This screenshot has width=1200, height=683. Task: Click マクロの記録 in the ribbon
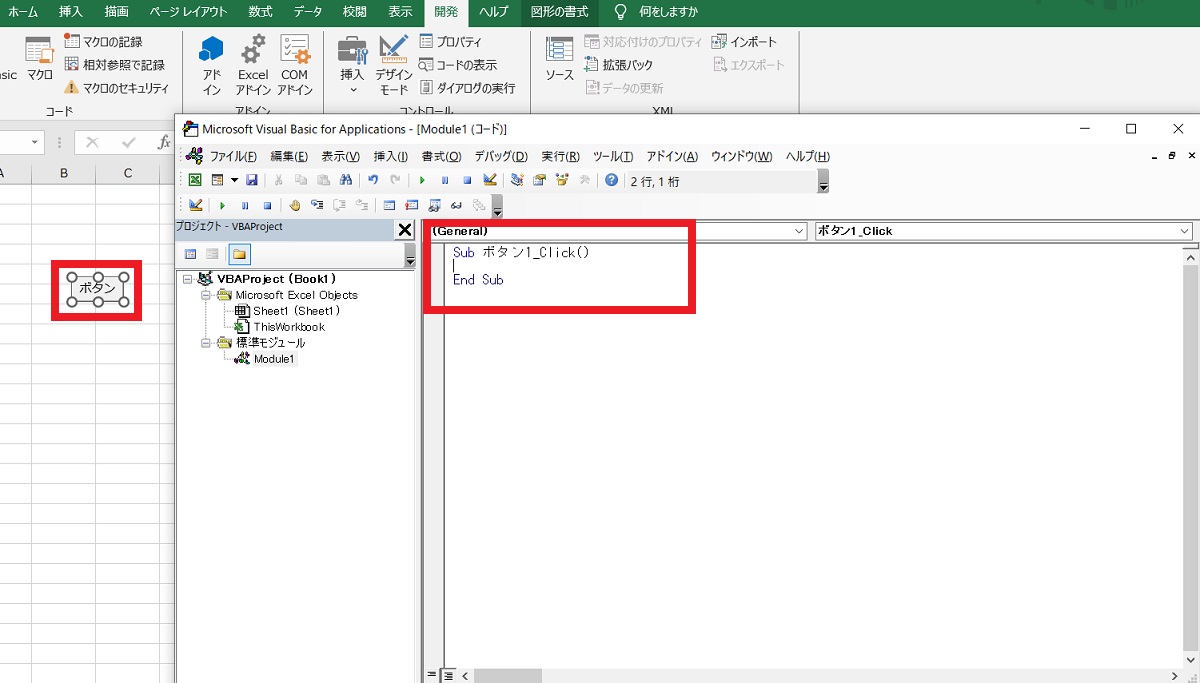coord(103,42)
